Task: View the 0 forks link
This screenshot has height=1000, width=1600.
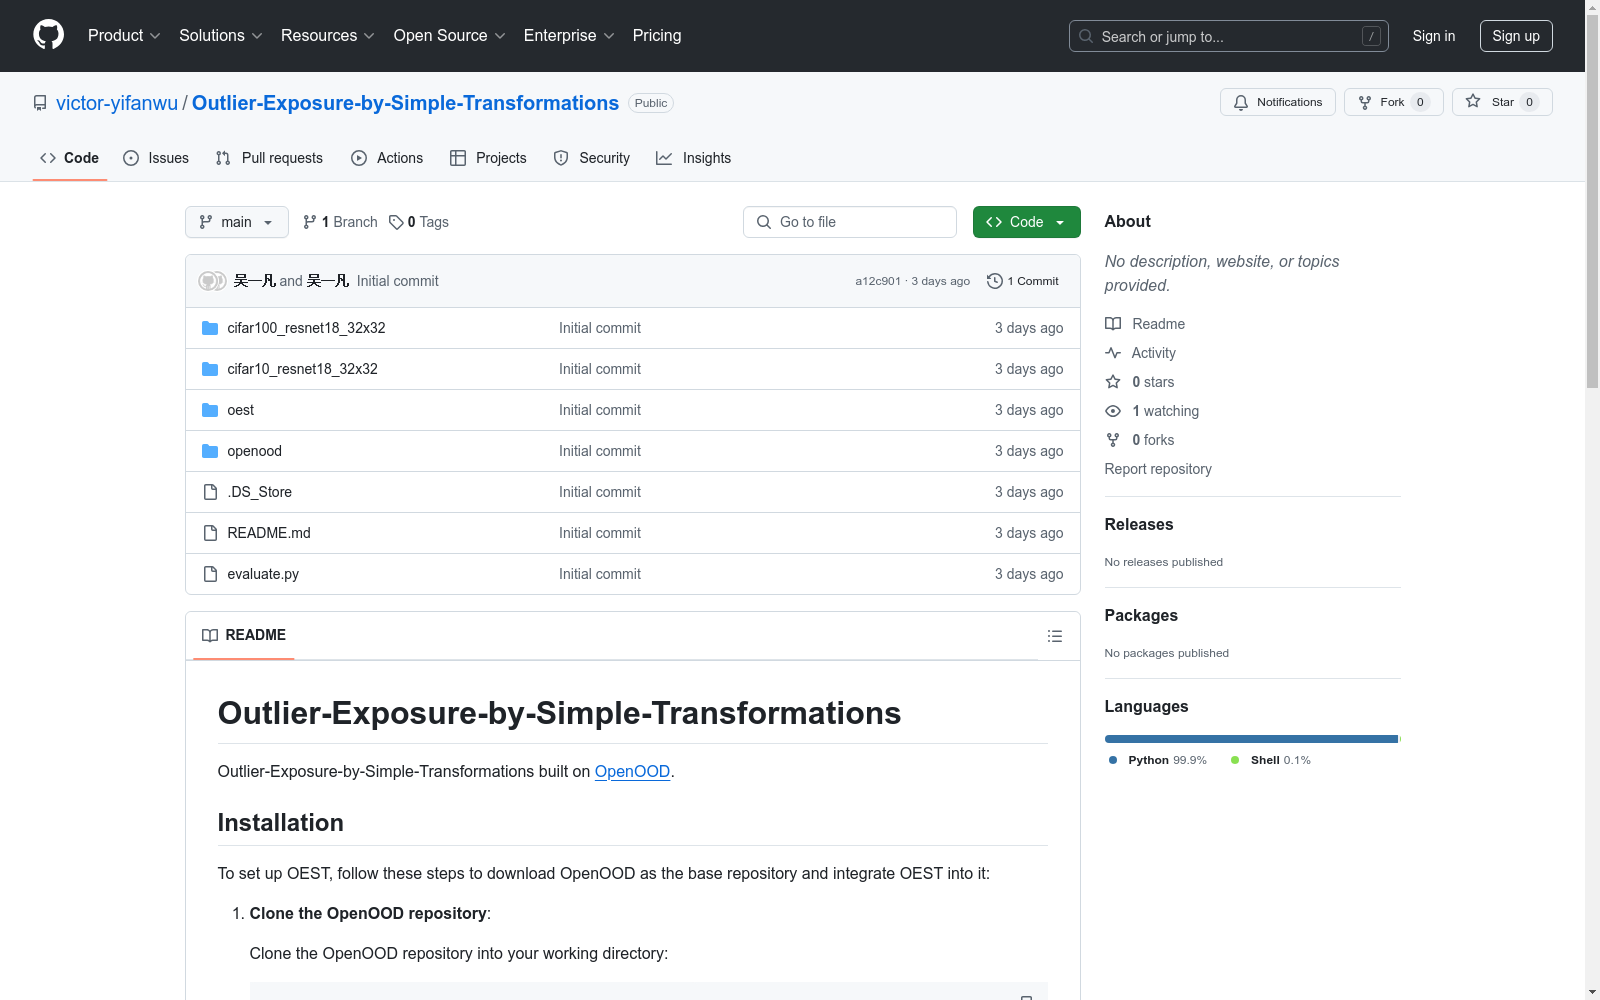Action: [x=1140, y=440]
